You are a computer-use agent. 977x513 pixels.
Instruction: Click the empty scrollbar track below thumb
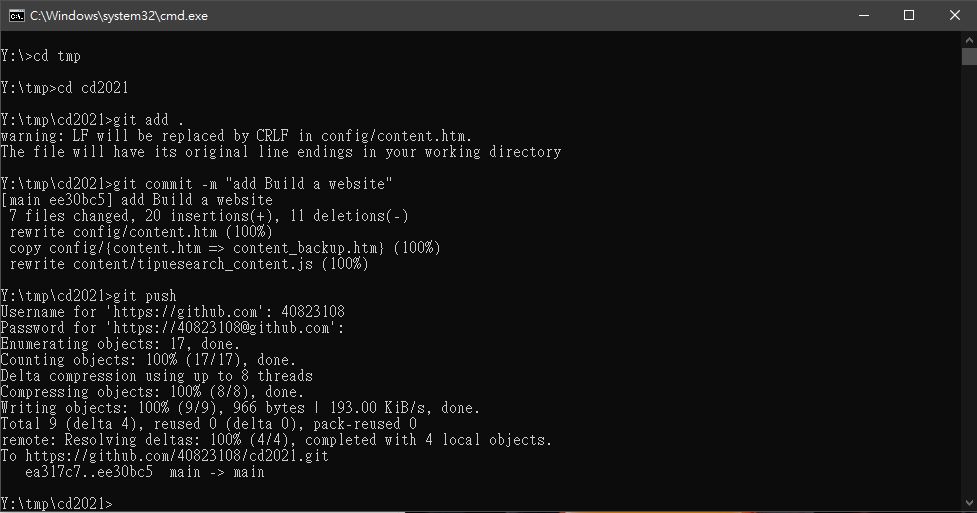tap(969, 280)
